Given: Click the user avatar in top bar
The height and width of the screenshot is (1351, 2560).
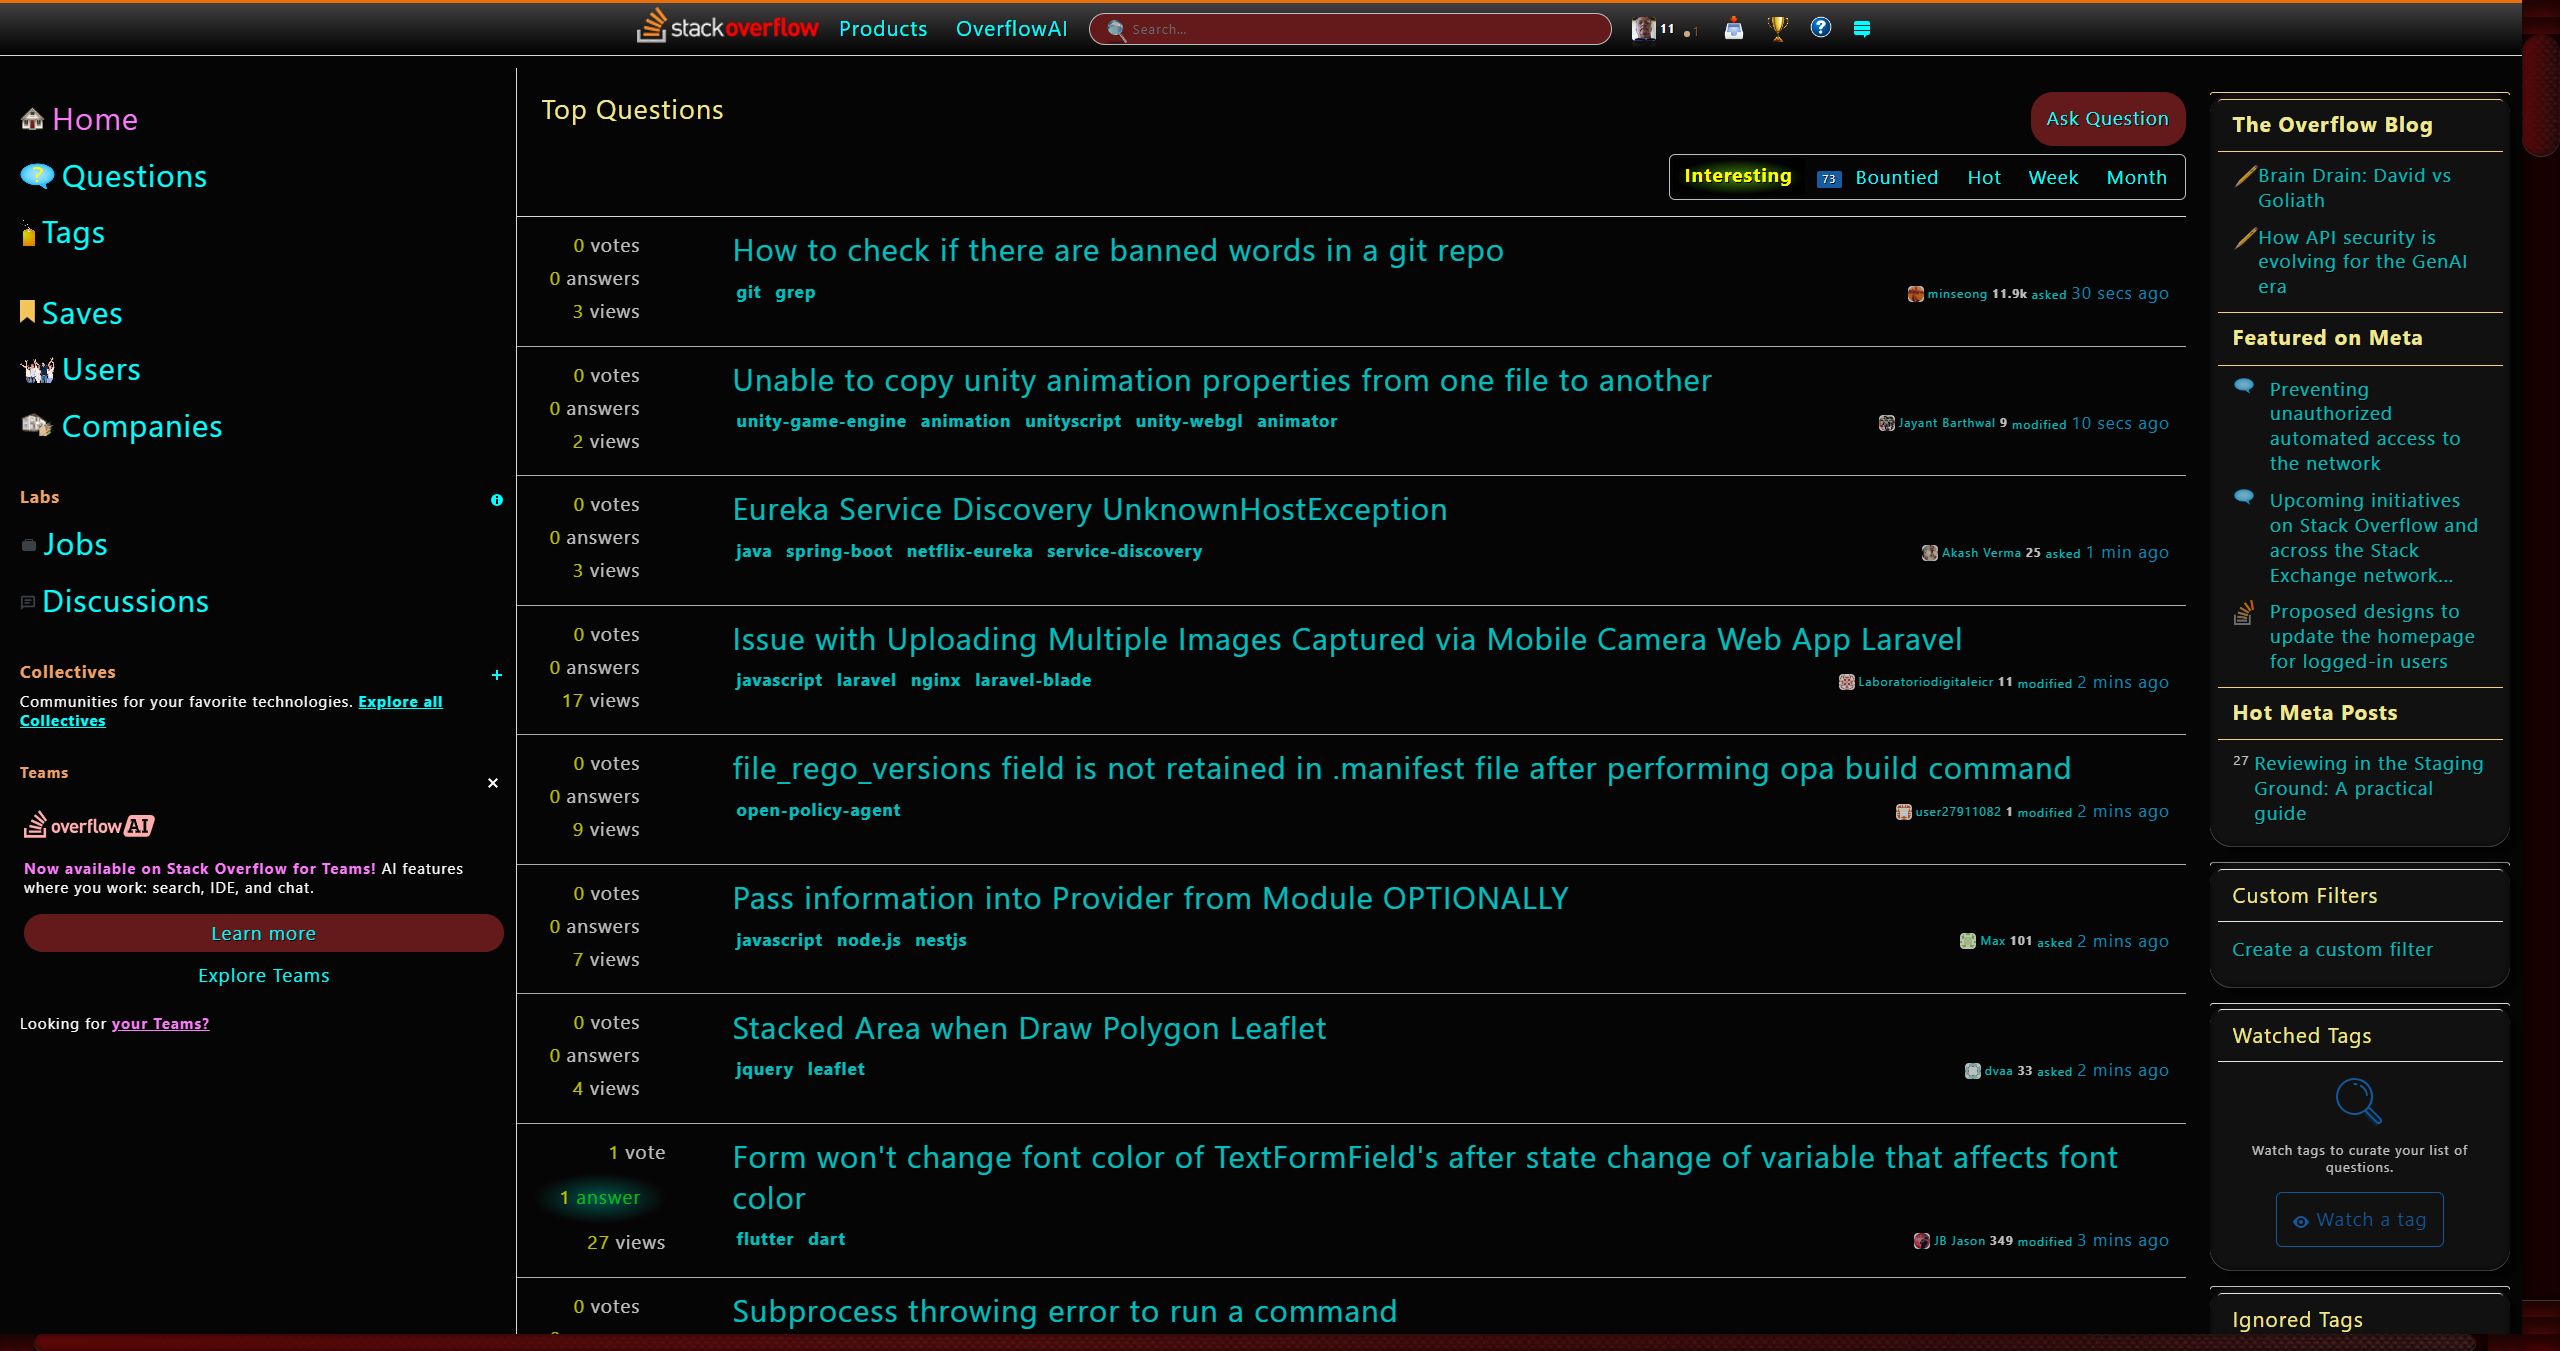Looking at the screenshot, I should [x=1643, y=29].
